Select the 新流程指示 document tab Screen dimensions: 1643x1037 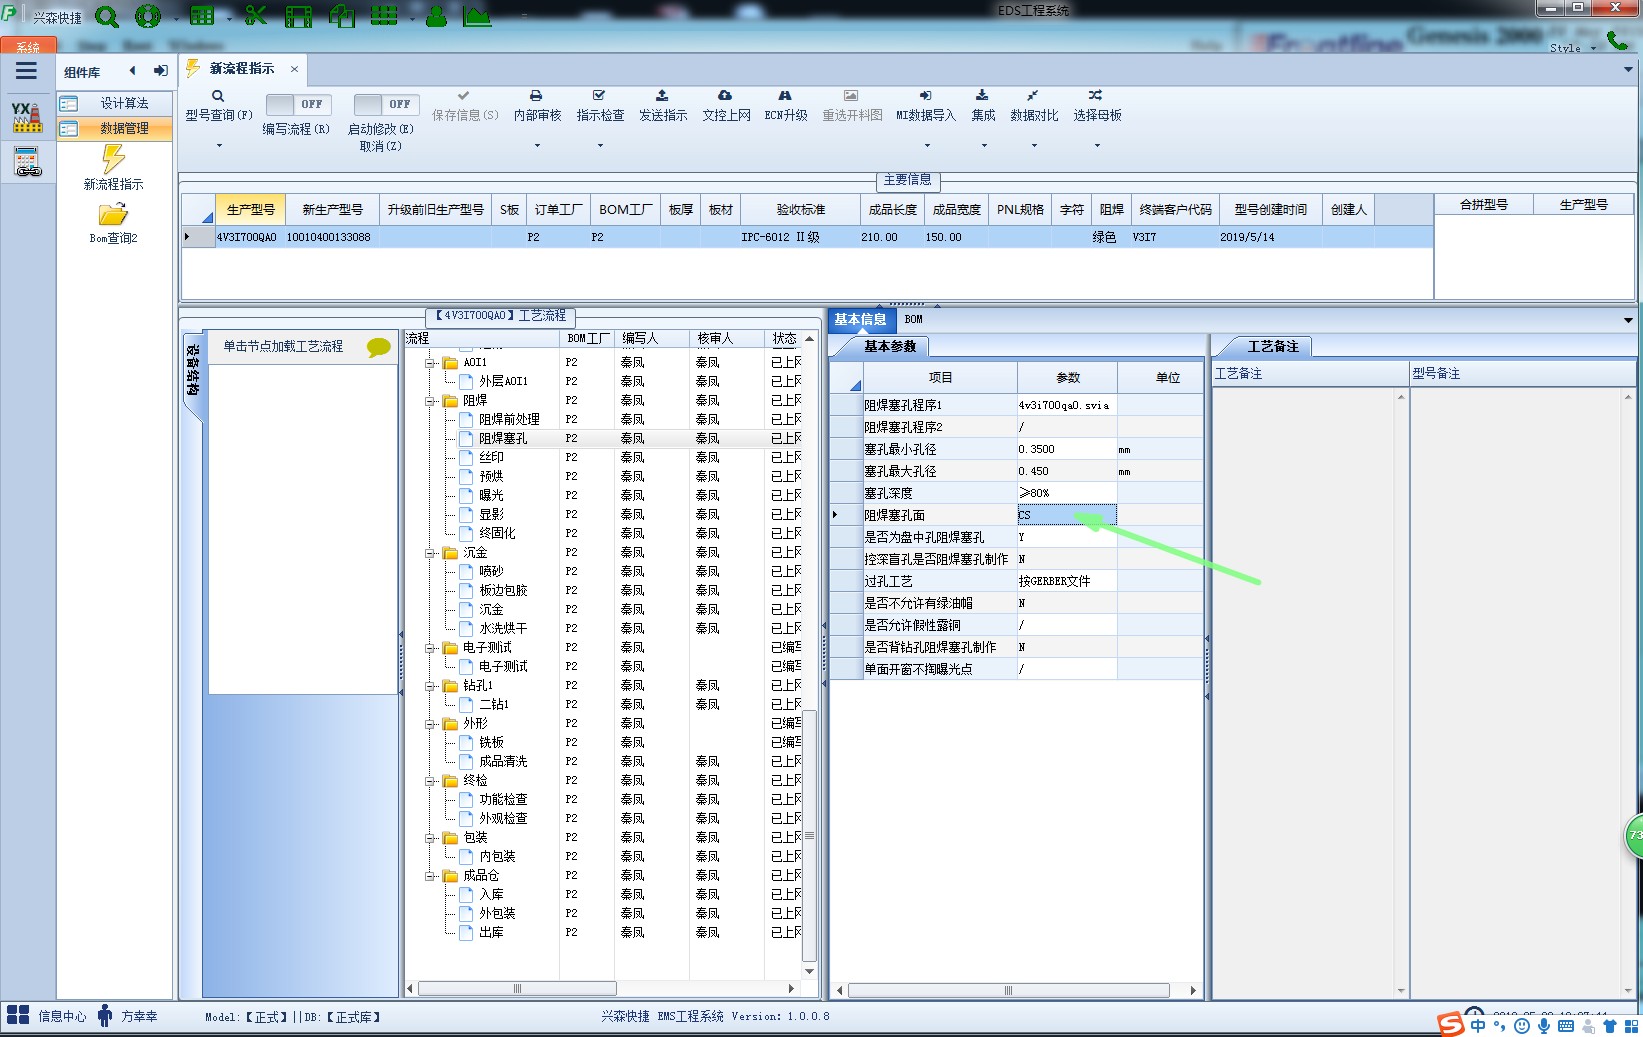click(241, 69)
